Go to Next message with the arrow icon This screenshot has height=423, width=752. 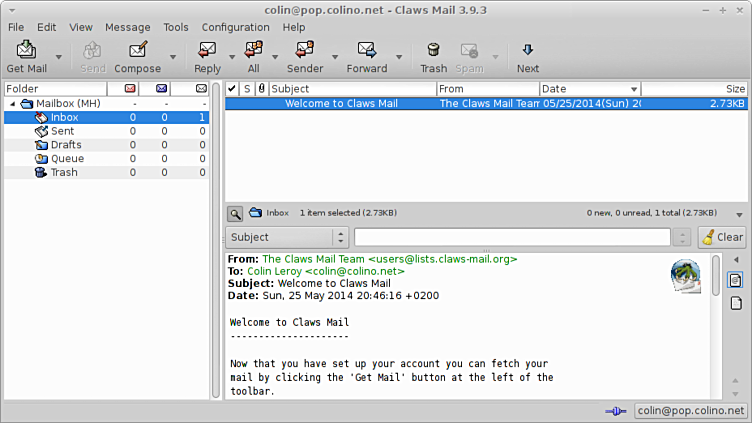coord(528,50)
